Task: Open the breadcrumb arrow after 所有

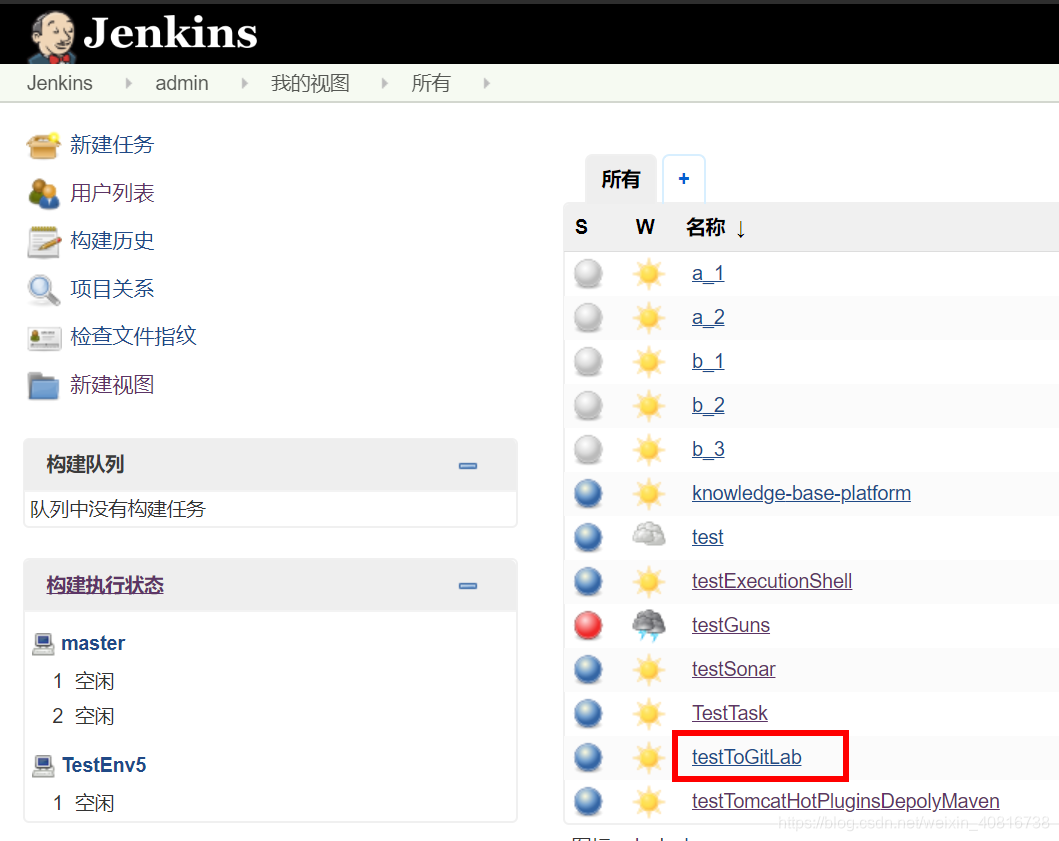Action: point(486,83)
